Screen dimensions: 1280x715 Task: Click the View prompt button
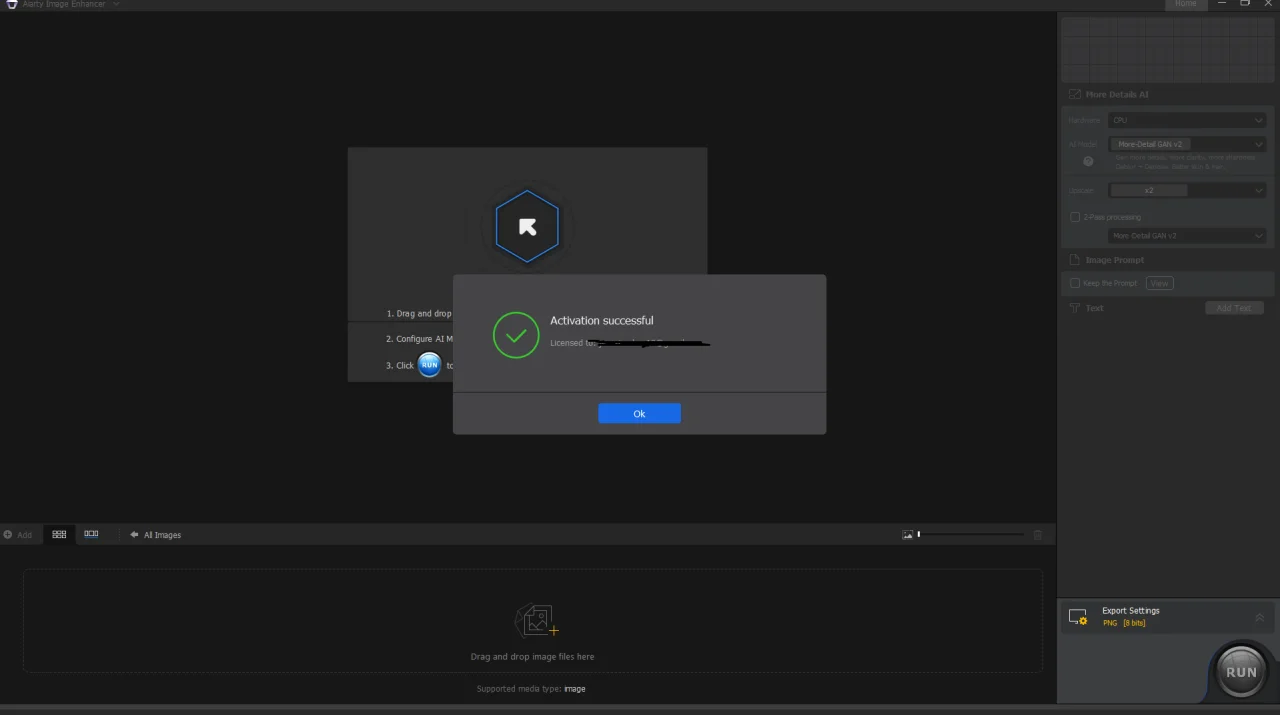(1159, 283)
